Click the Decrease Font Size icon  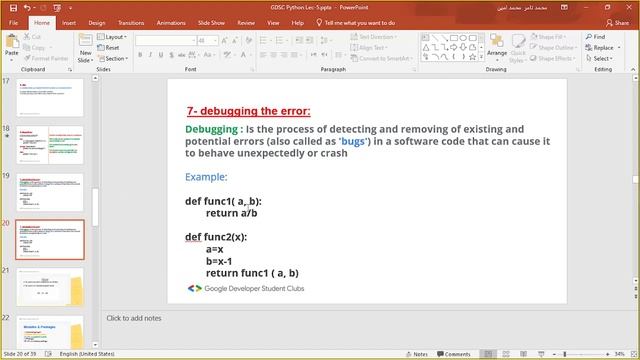pyautogui.click(x=235, y=40)
